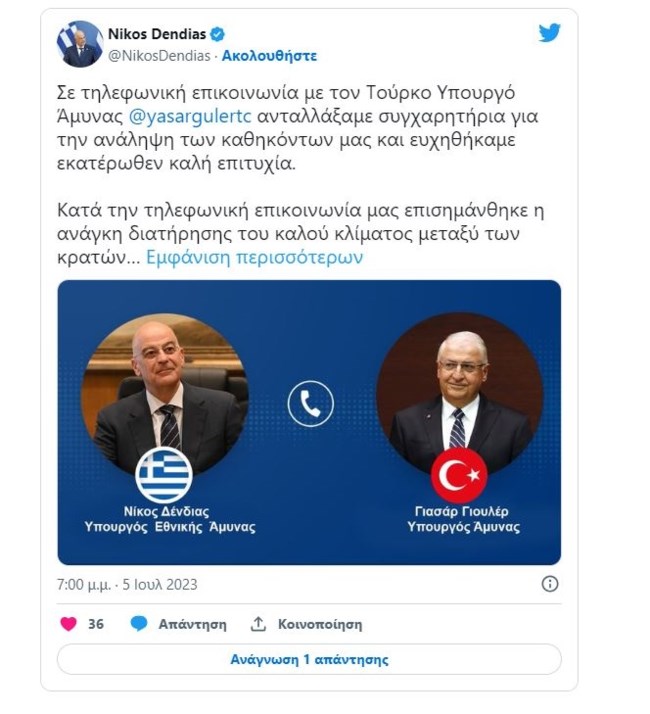Open the attached phone call image
The image size is (650, 714).
(x=309, y=423)
